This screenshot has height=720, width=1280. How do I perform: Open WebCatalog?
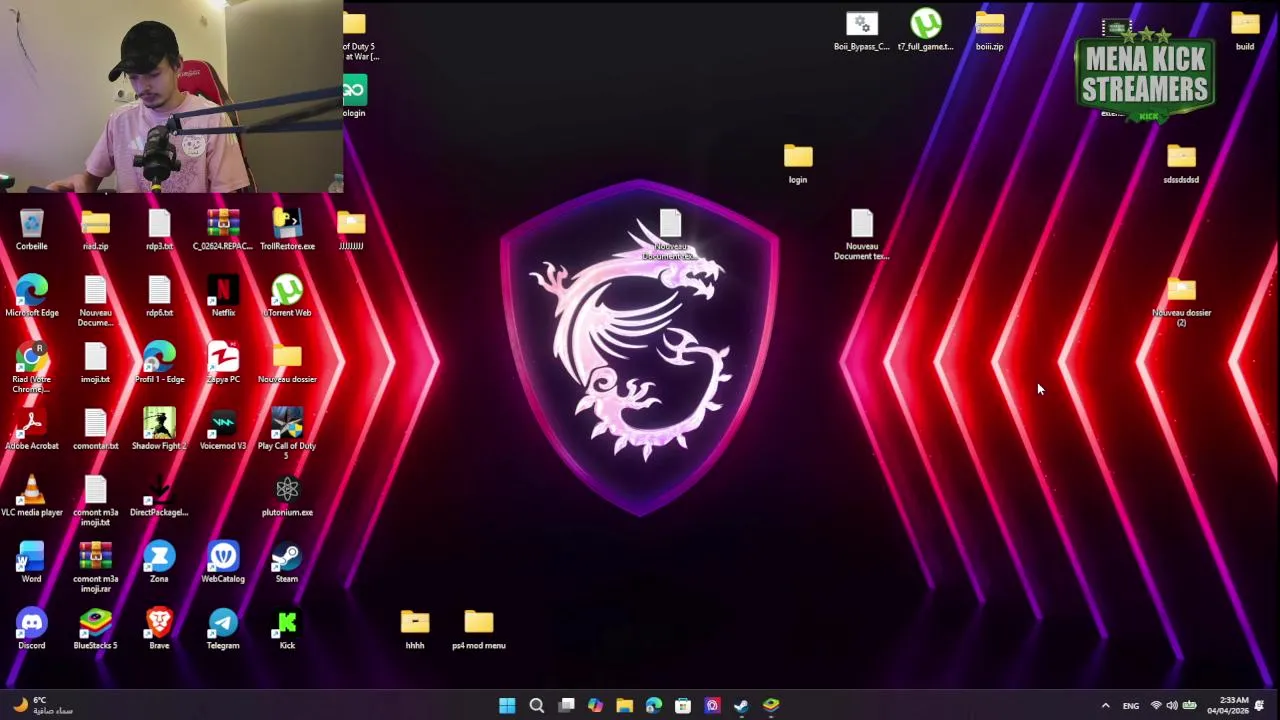pyautogui.click(x=223, y=562)
